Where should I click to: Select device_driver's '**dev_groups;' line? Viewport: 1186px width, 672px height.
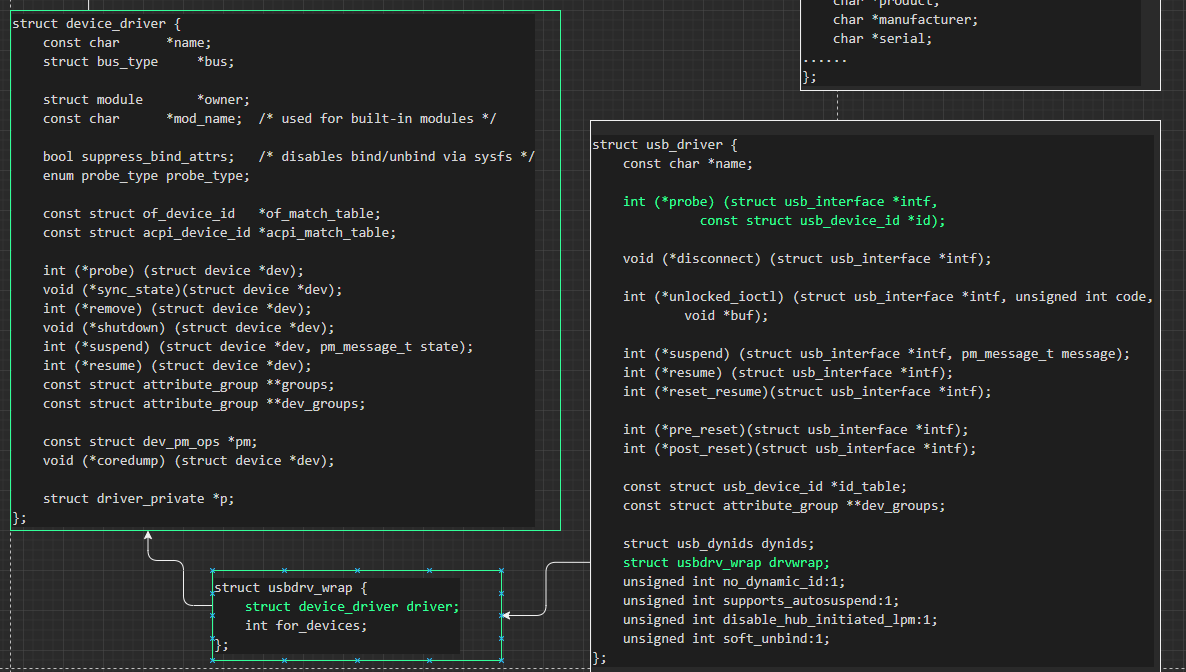click(x=204, y=403)
